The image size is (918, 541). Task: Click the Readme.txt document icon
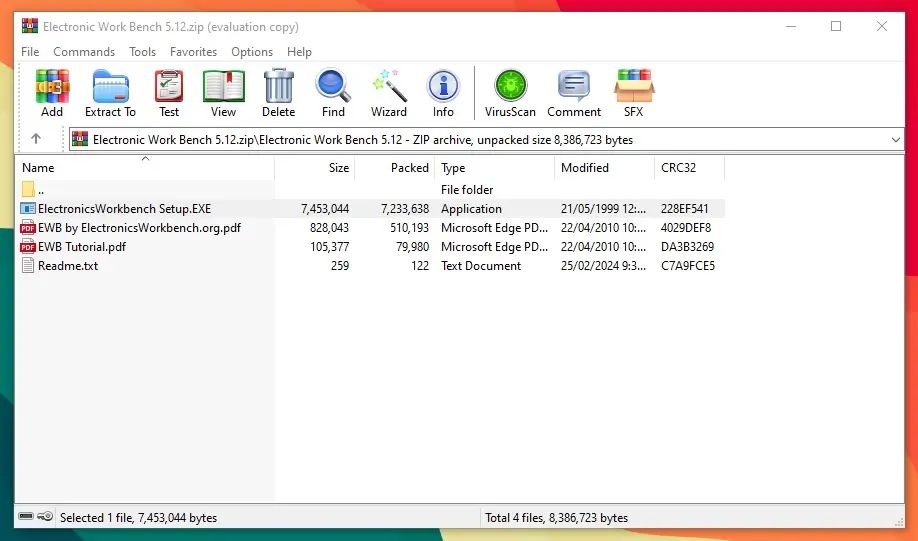28,265
